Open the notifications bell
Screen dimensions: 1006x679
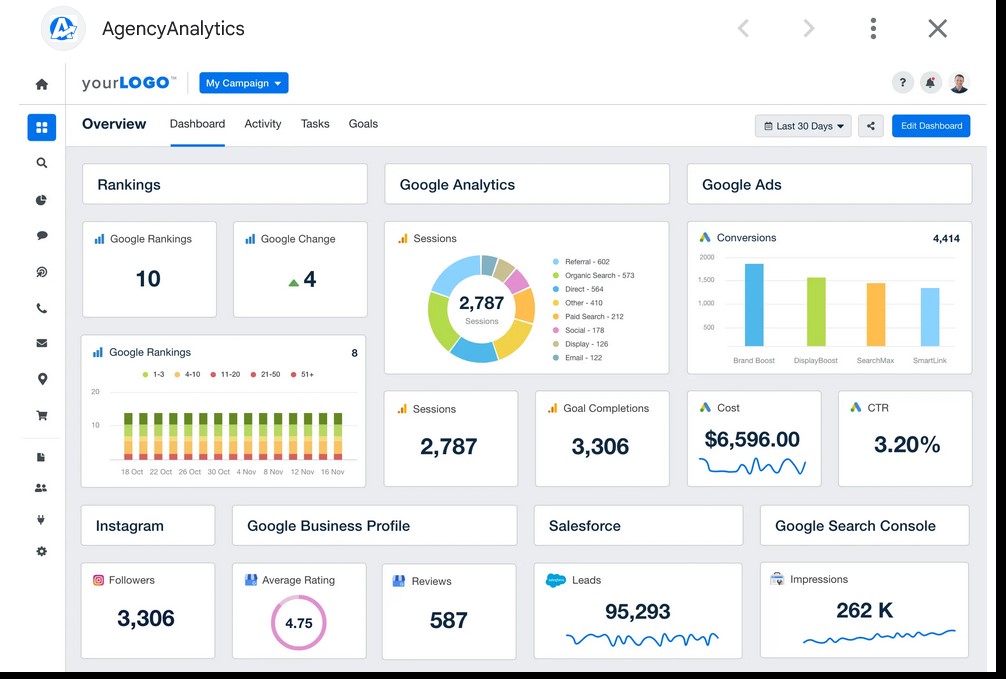point(930,82)
